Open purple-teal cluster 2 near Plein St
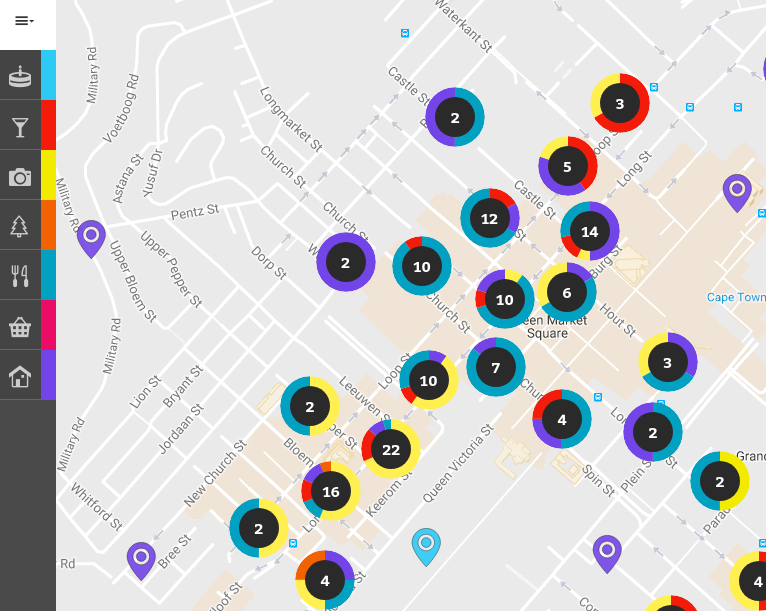767x611 pixels. tap(653, 432)
